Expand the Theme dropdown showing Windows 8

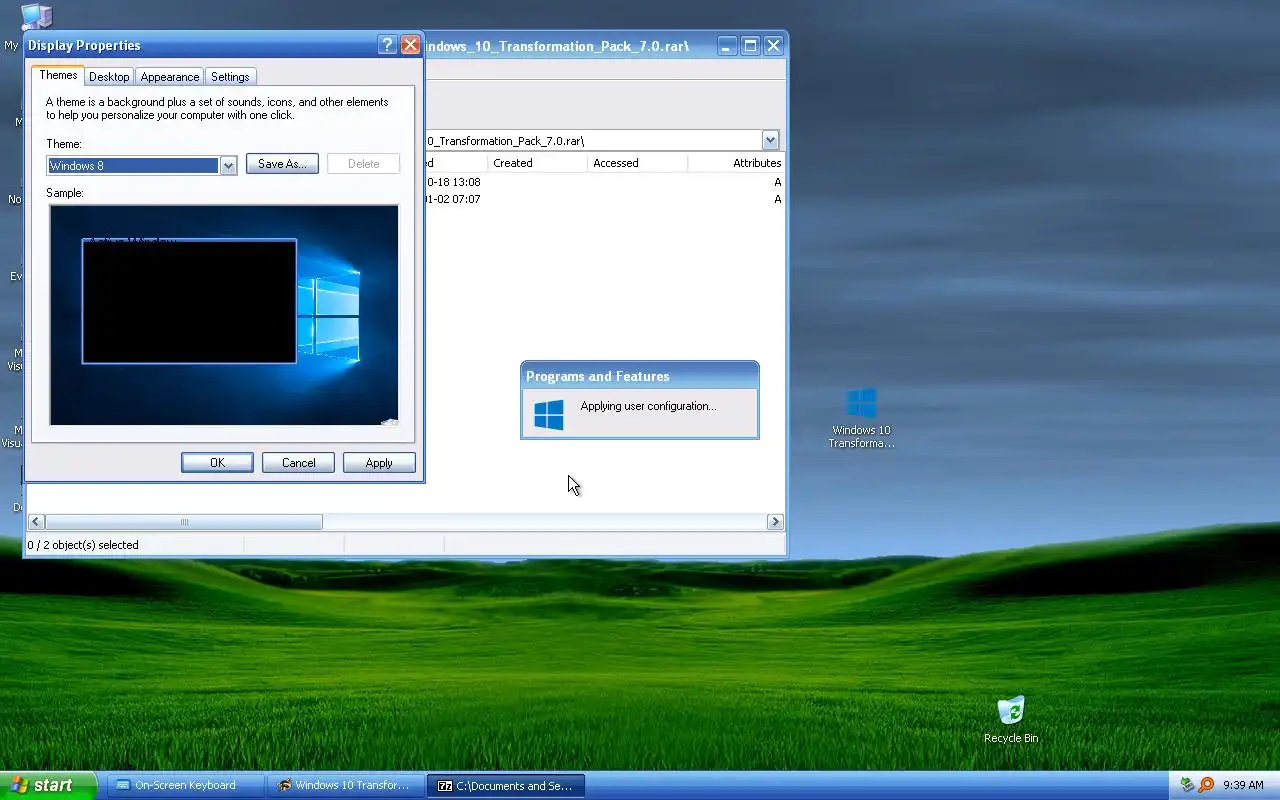(228, 166)
